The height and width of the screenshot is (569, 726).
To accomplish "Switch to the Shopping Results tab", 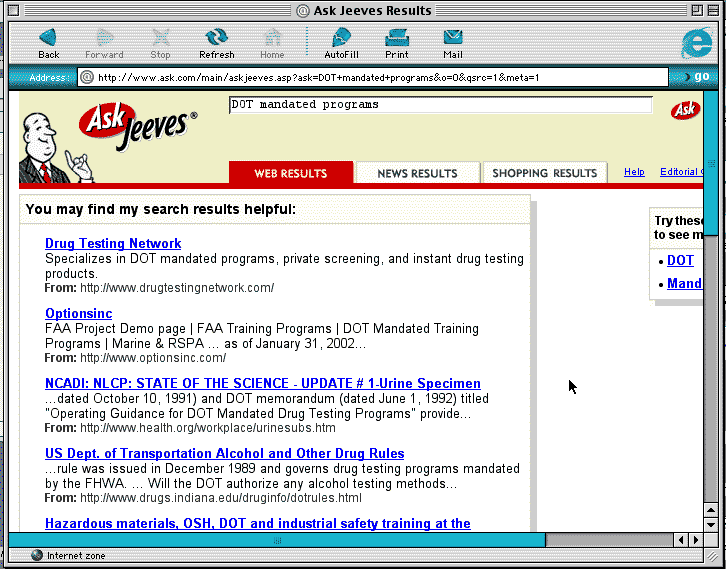I will tap(544, 173).
